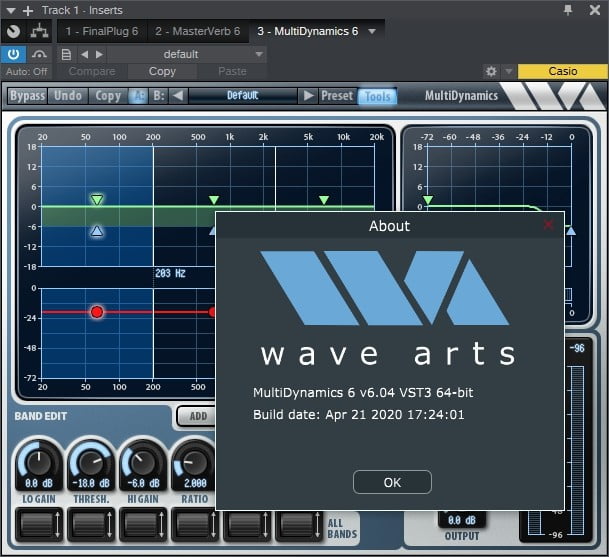Select green marker of the middle band
The width and height of the screenshot is (609, 557).
pyautogui.click(x=214, y=200)
